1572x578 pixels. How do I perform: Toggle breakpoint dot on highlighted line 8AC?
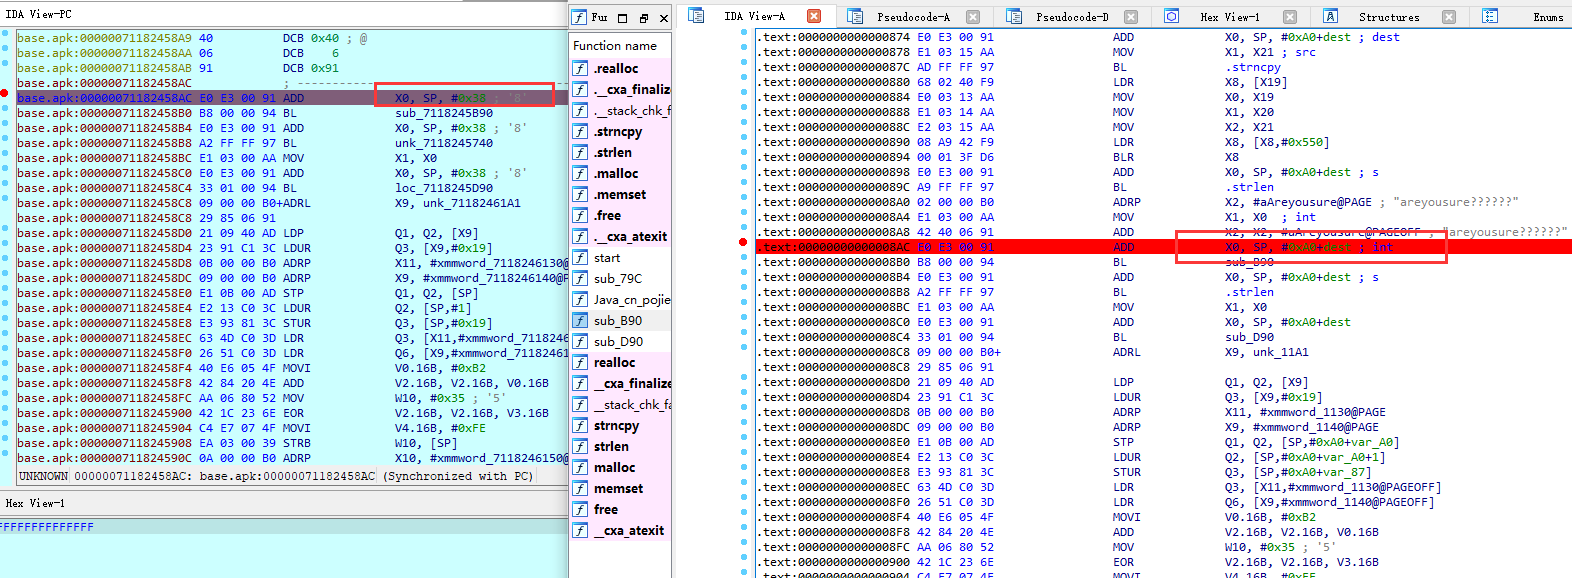point(743,242)
